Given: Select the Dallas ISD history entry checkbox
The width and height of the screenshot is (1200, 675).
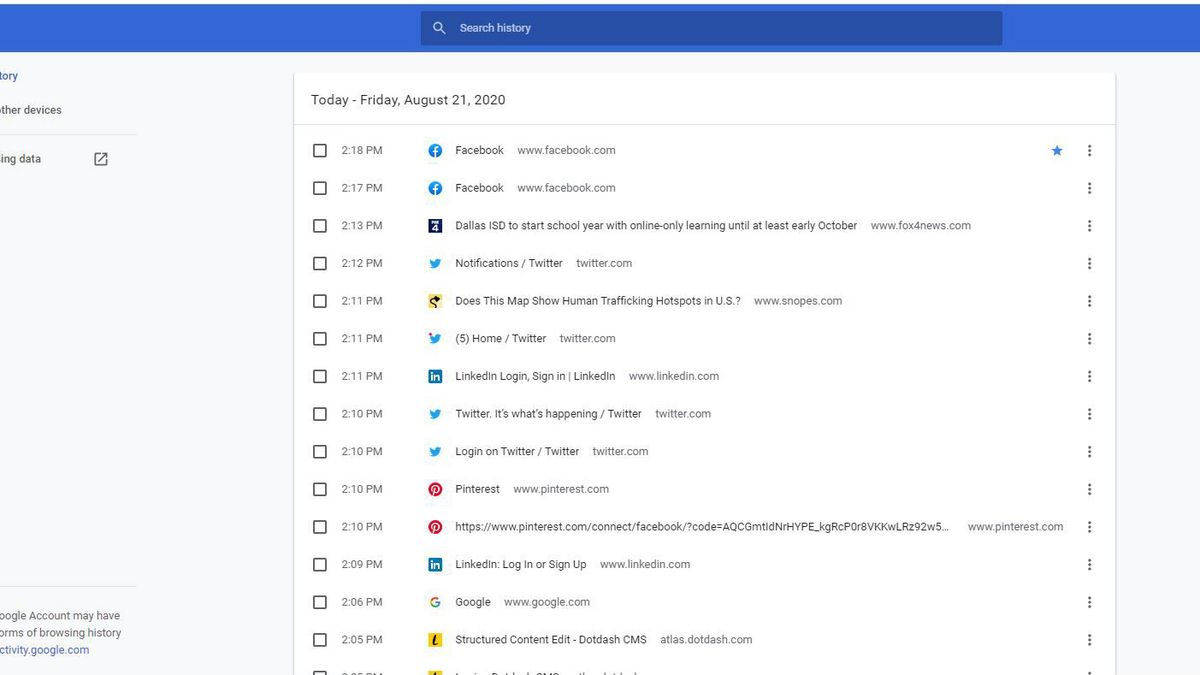Looking at the screenshot, I should [x=320, y=226].
